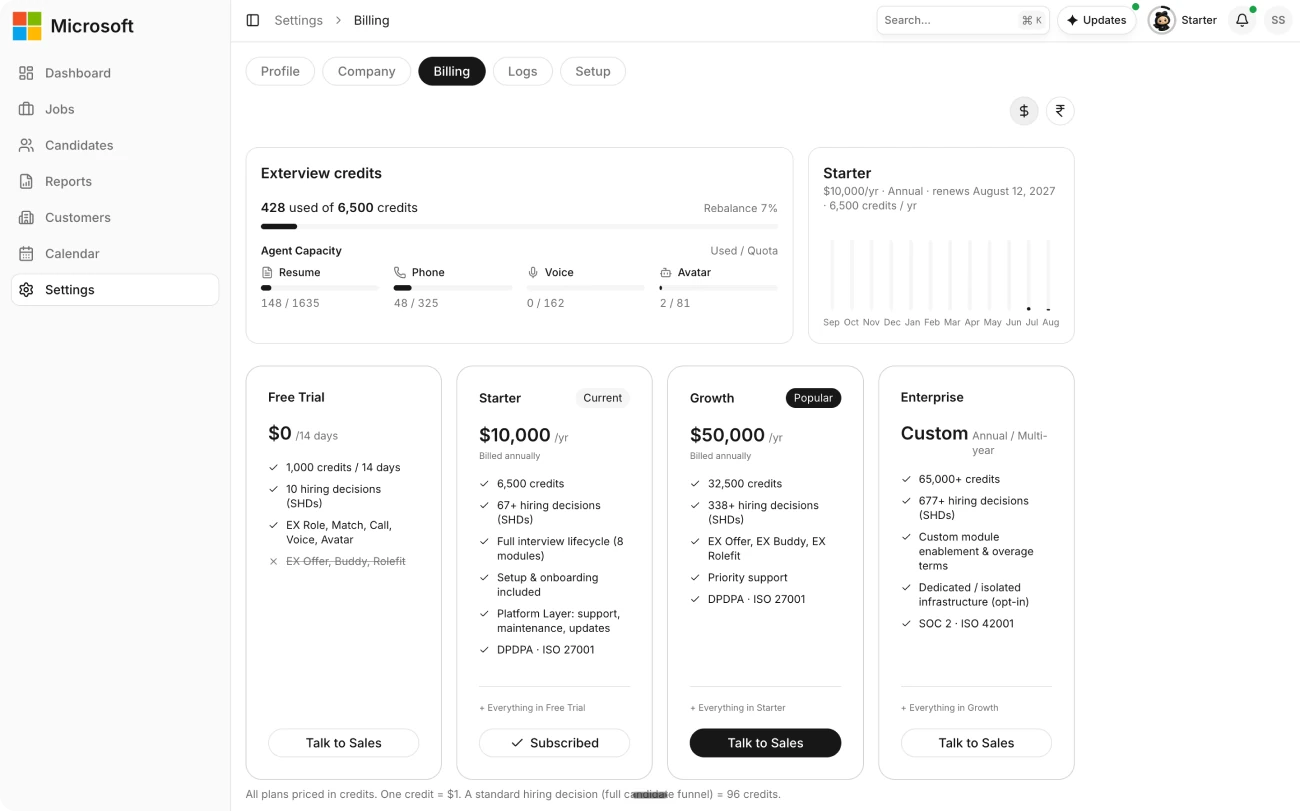The image size is (1300, 811).
Task: Click the credits usage progress bar
Action: [519, 227]
